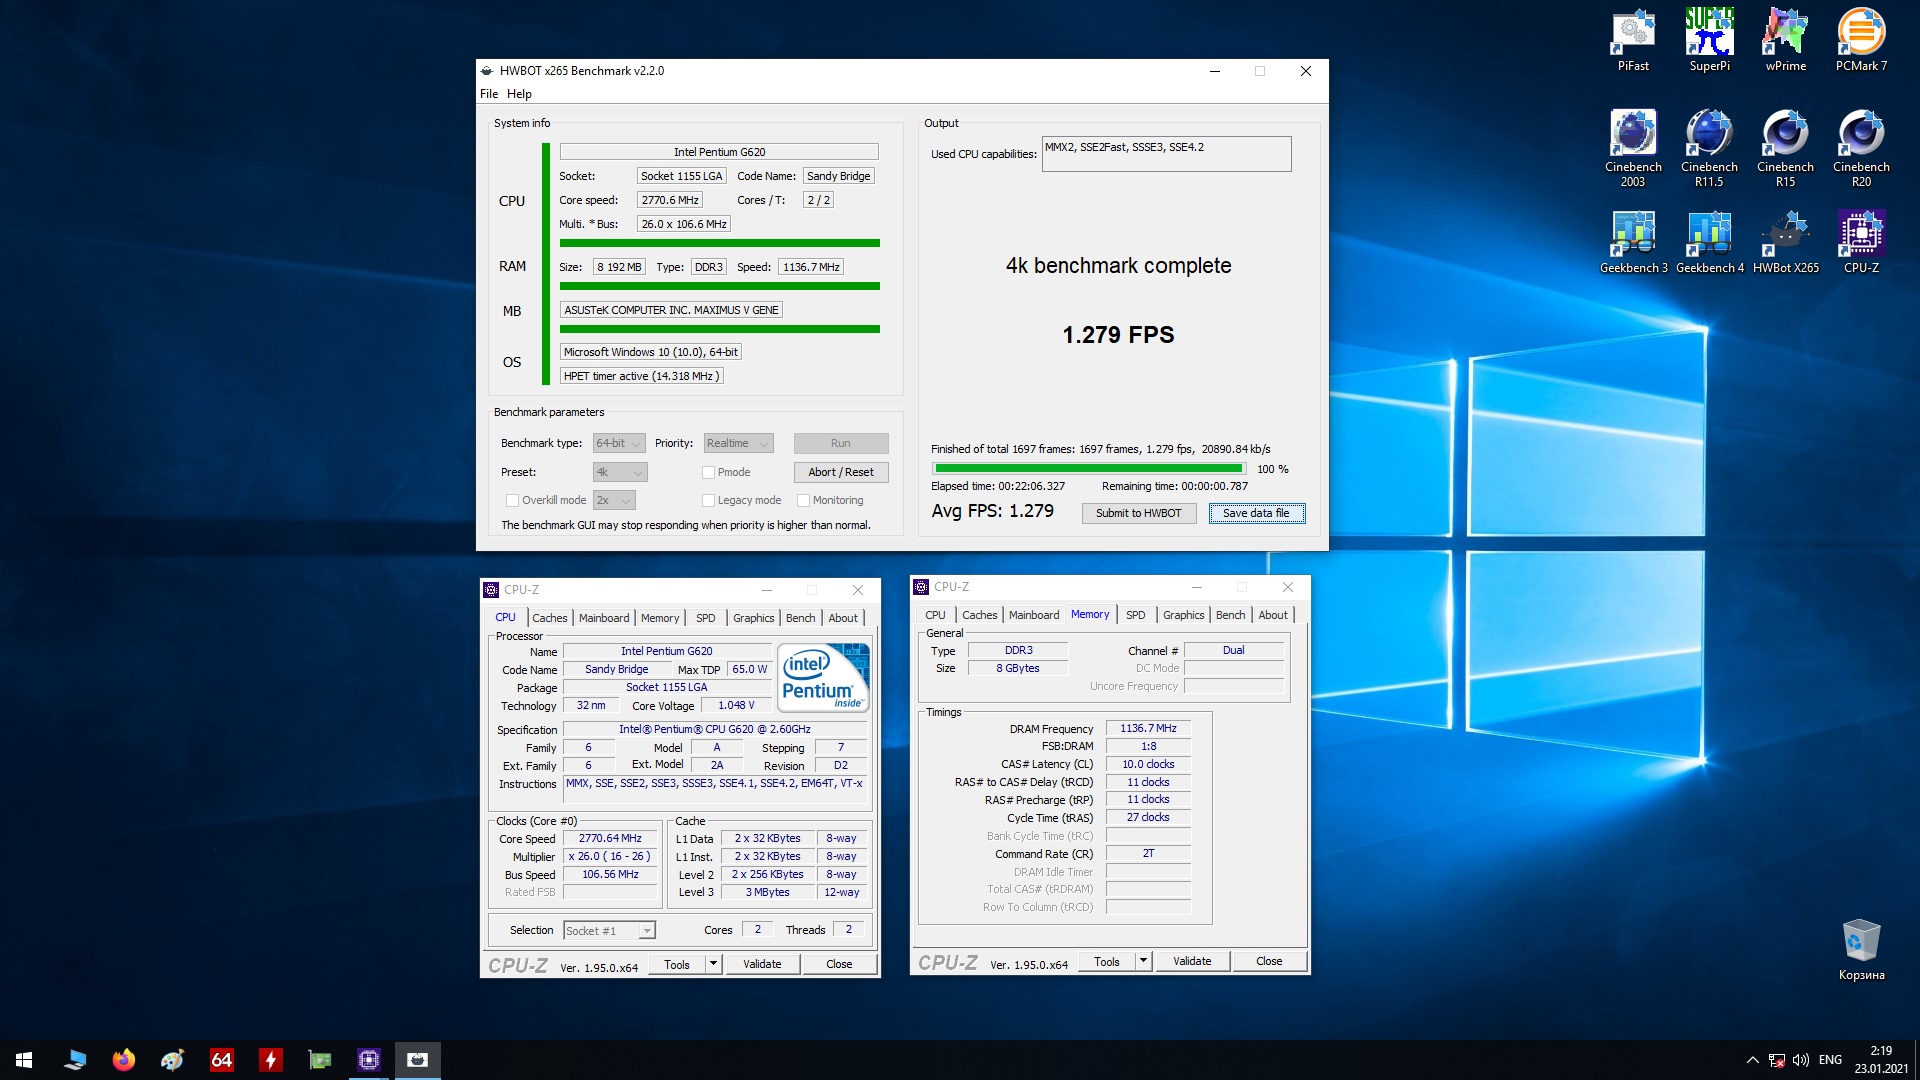Click the benchmark progress bar
The image size is (1920, 1080).
1088,468
